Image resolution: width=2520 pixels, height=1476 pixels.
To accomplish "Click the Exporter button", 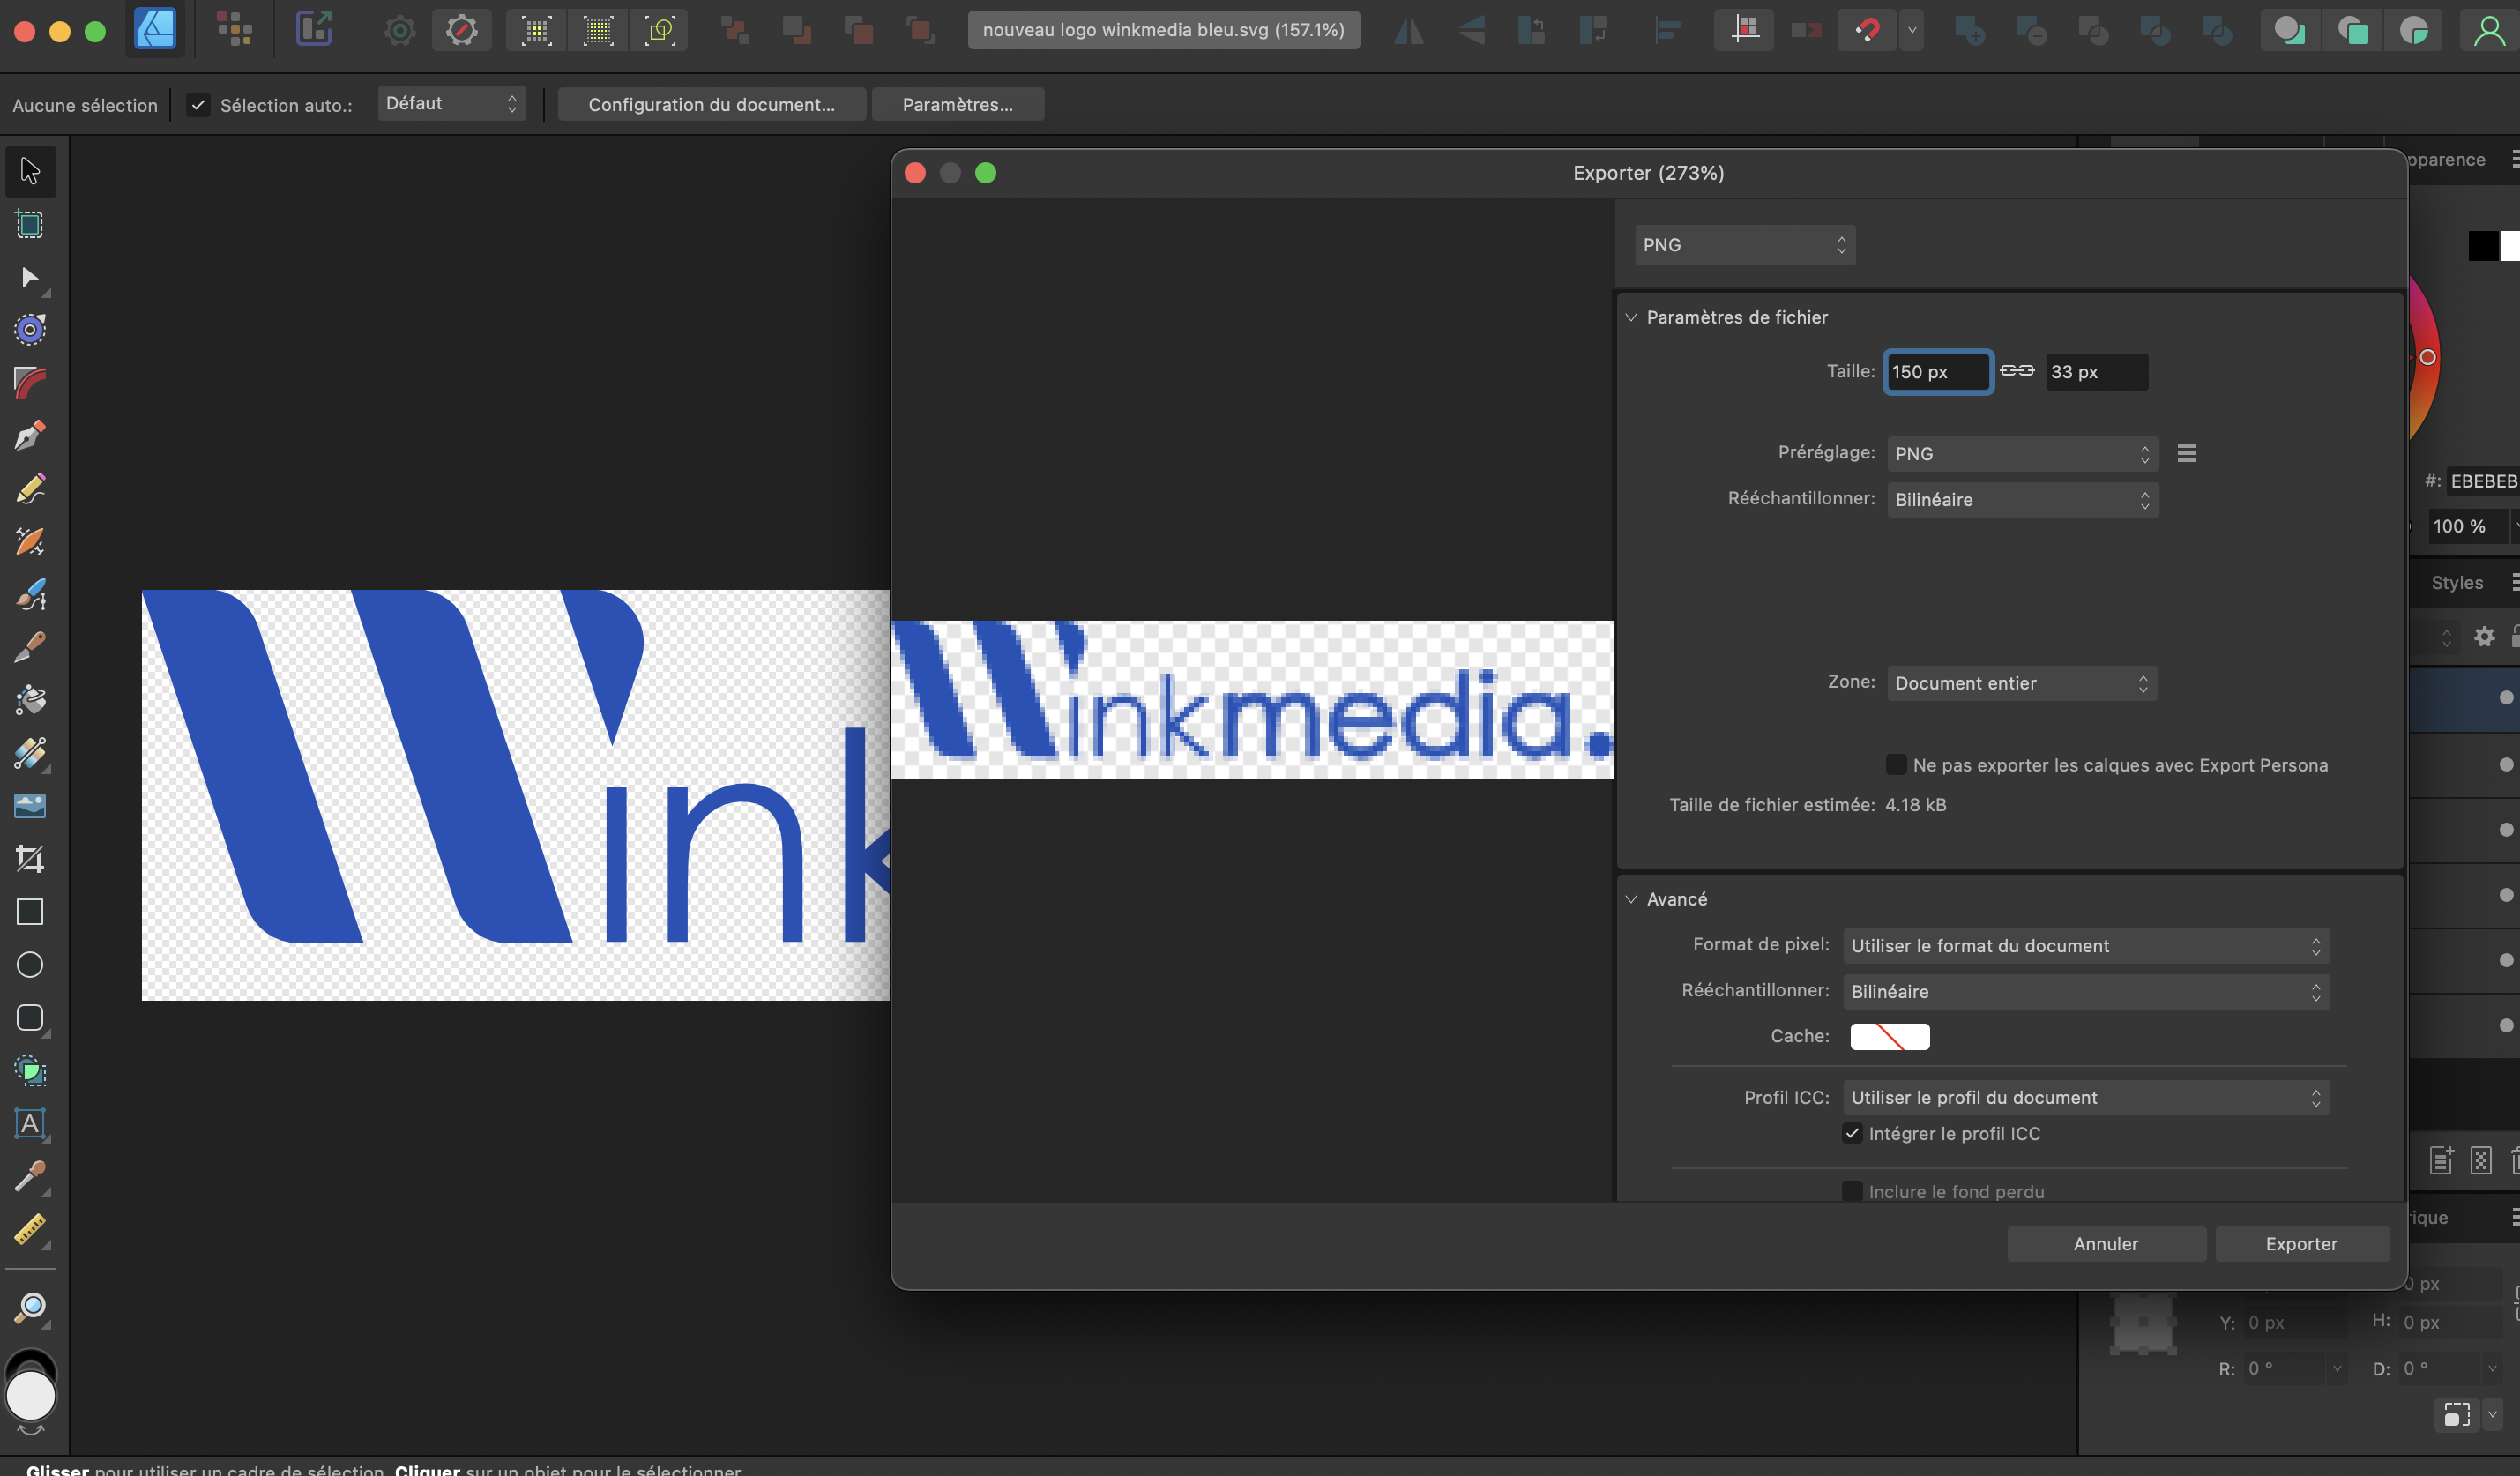I will click(2302, 1243).
